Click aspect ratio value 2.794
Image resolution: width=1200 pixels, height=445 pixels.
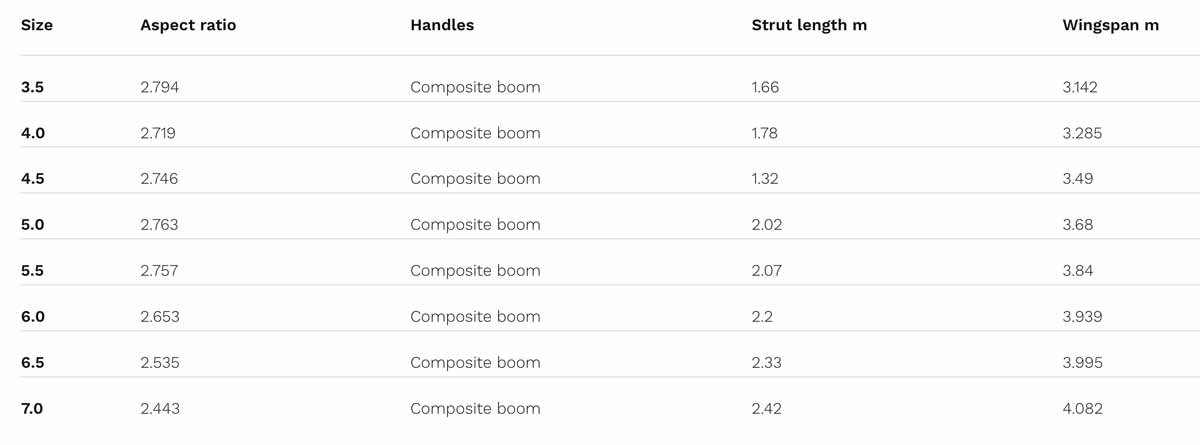160,87
